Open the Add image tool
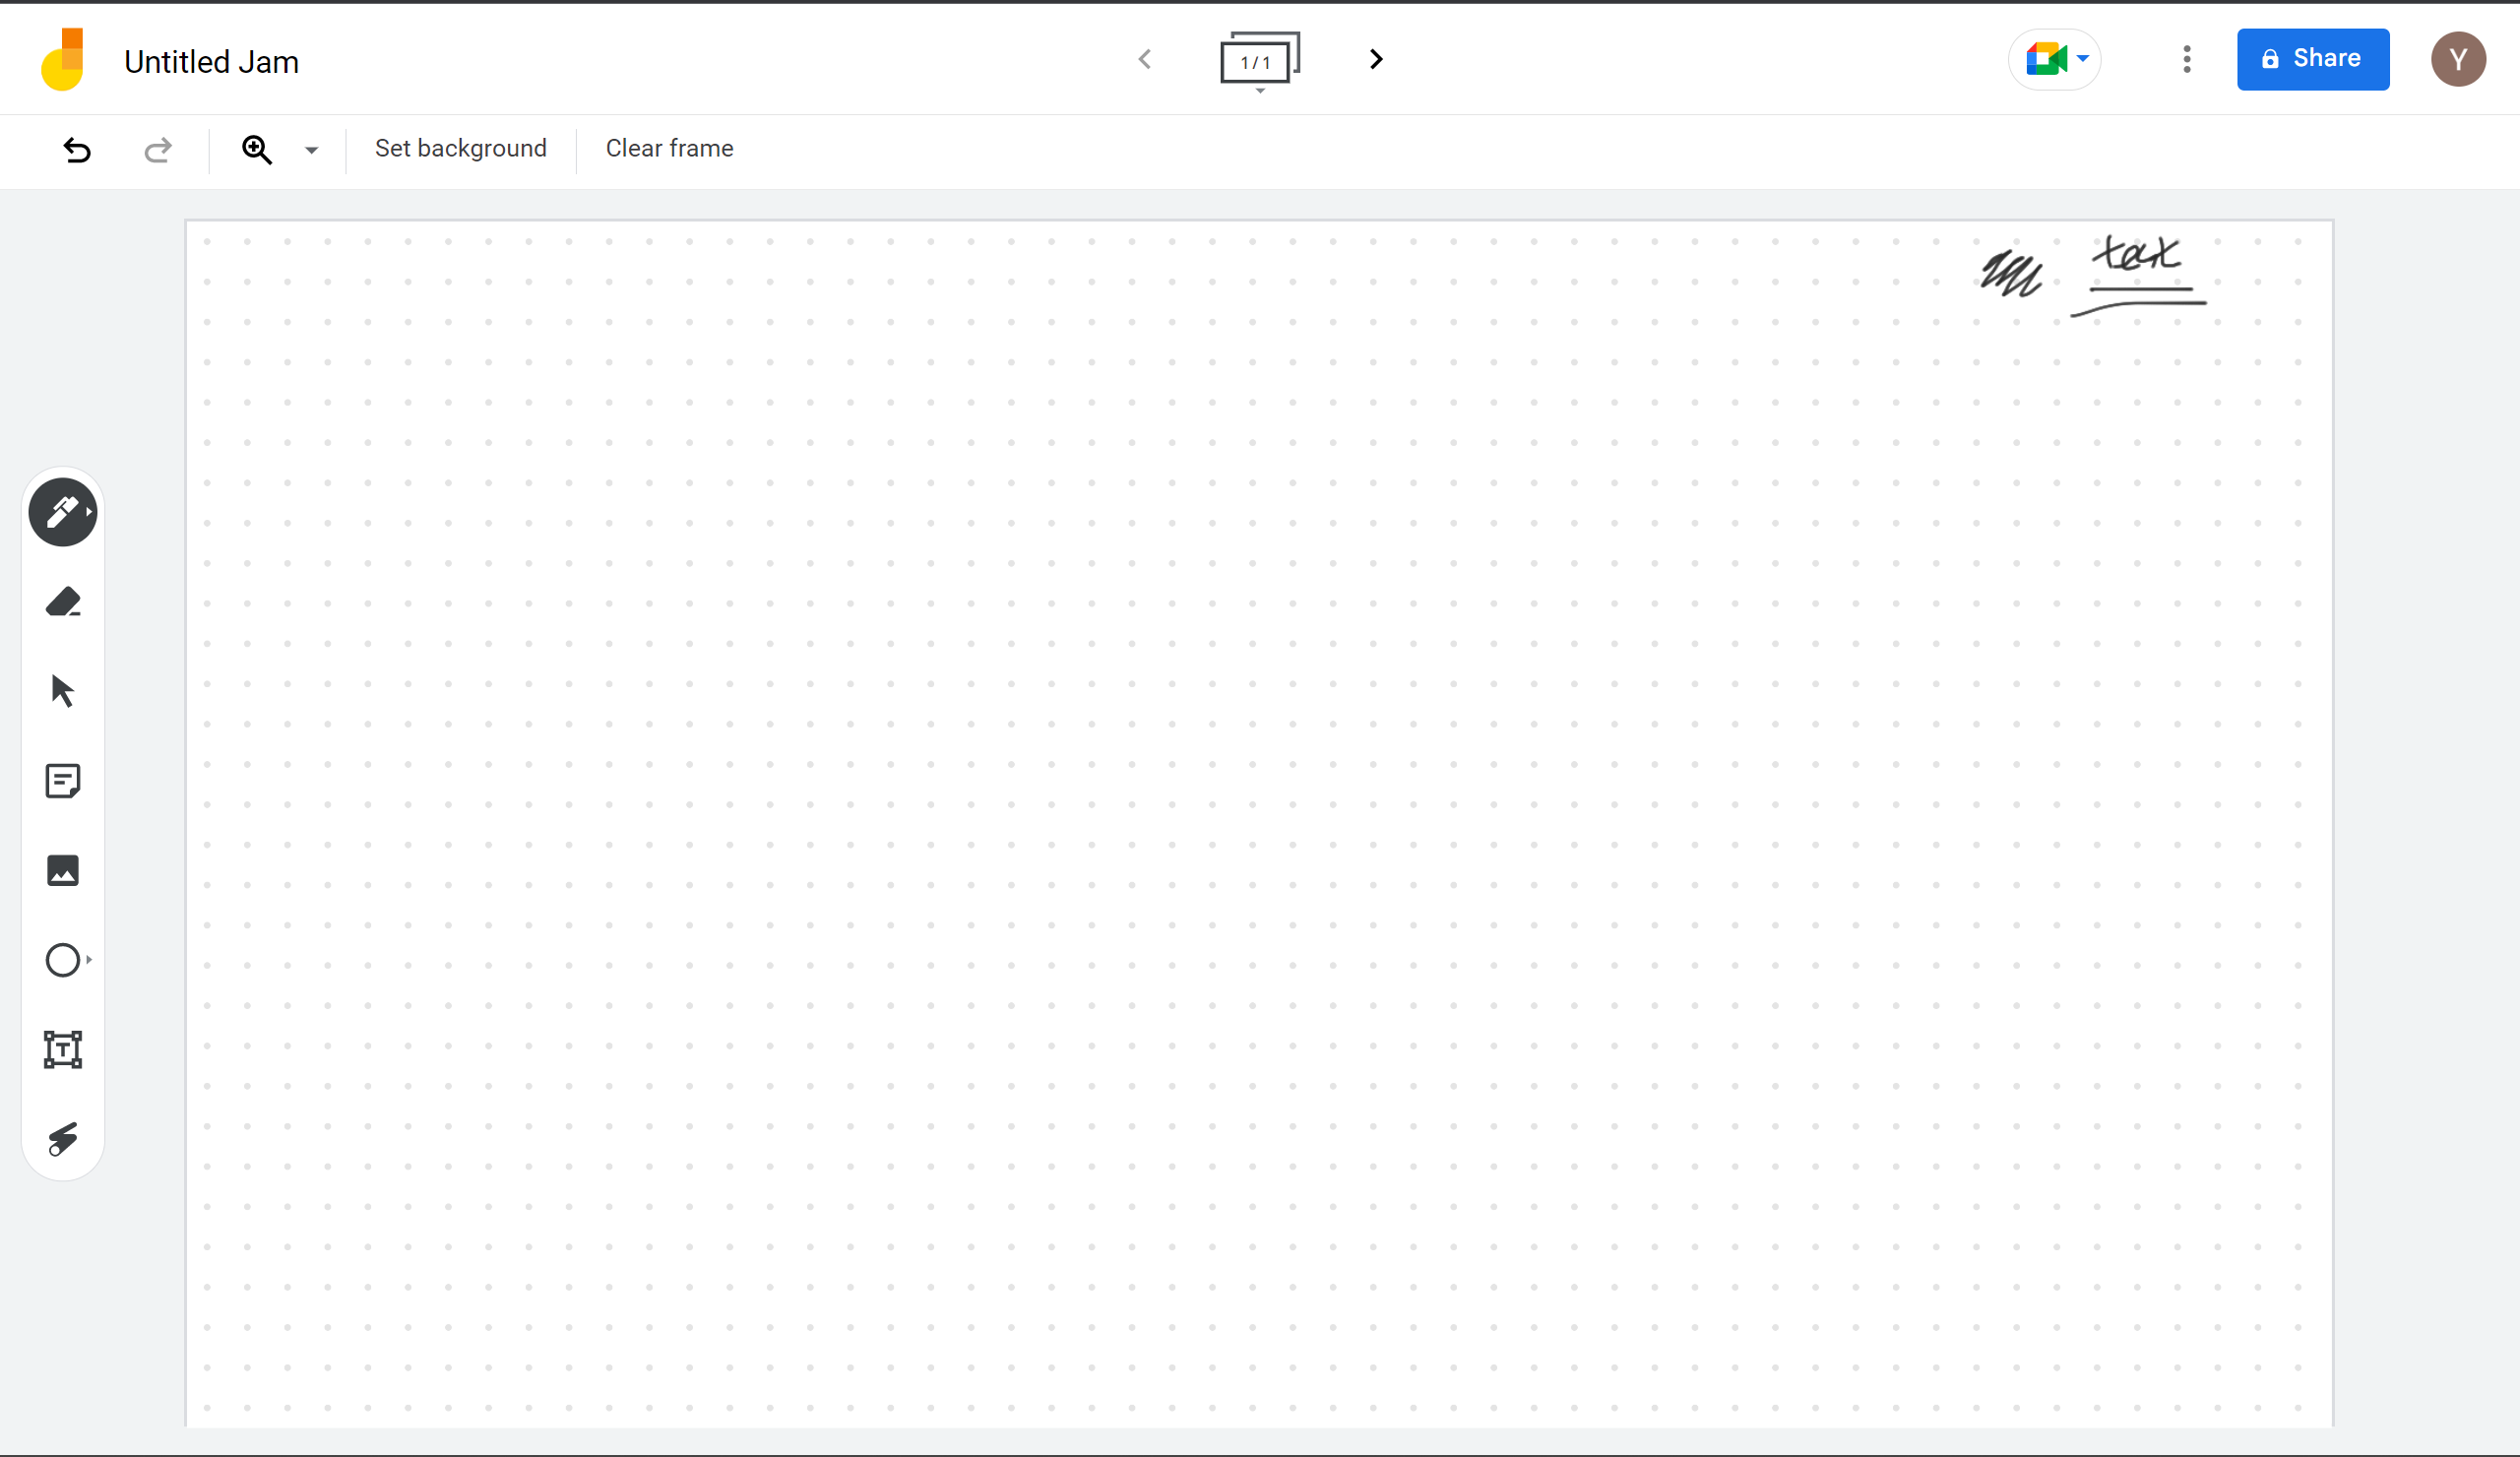The width and height of the screenshot is (2520, 1457). (62, 870)
